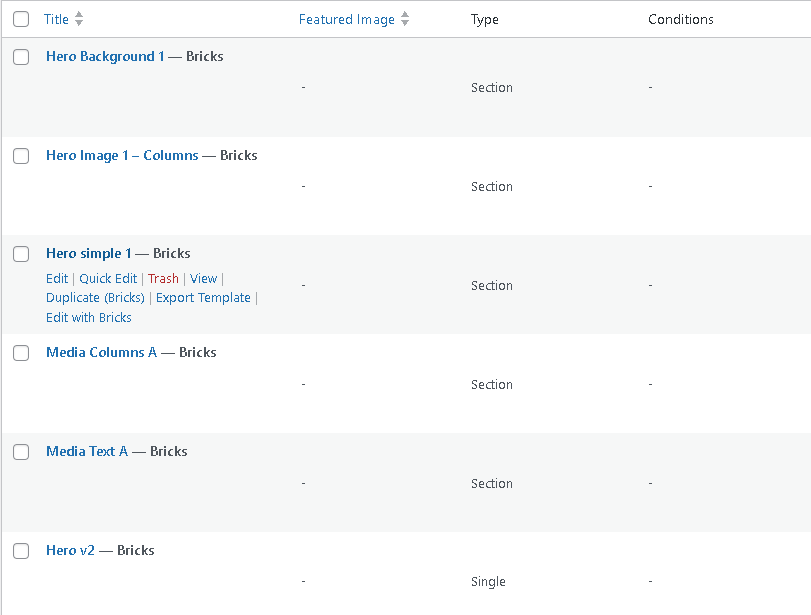
Task: Click Edit with Bricks for Hero simple 1
Action: click(89, 317)
